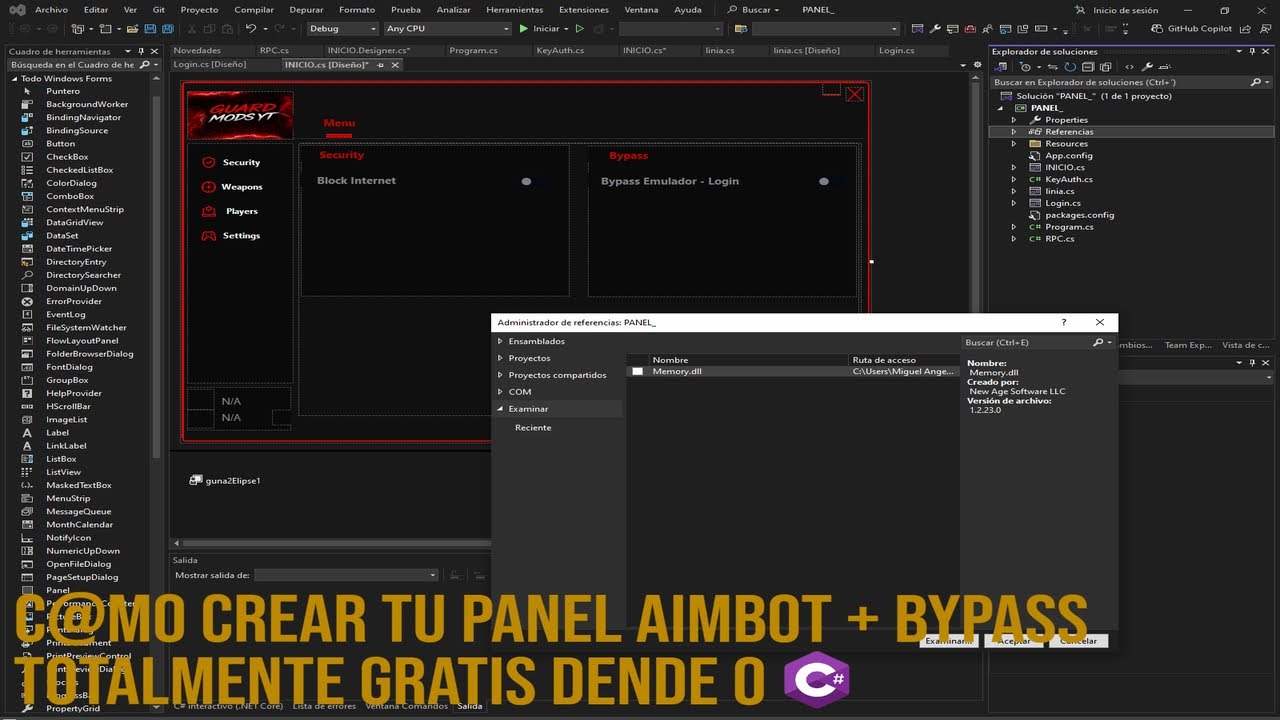Click the Nombre column header
The image size is (1280, 720).
749,360
